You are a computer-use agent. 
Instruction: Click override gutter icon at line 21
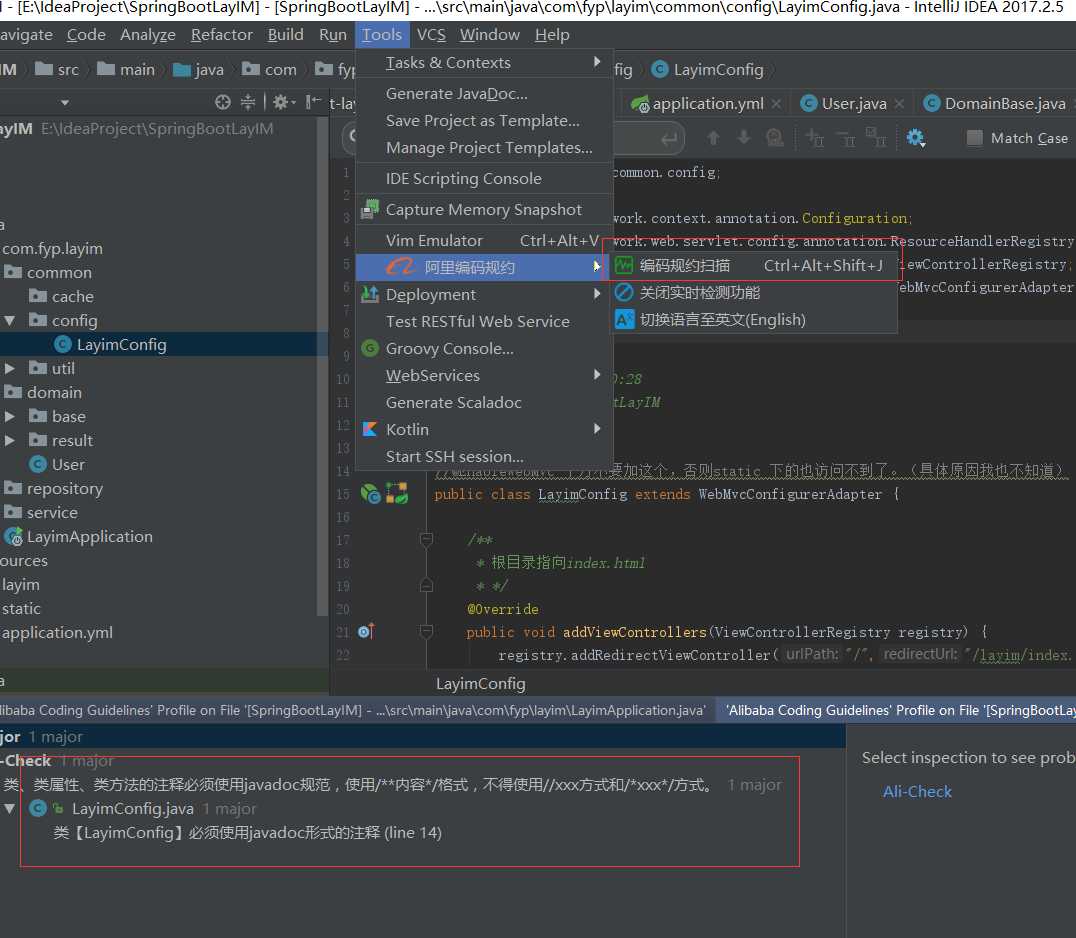pos(366,631)
